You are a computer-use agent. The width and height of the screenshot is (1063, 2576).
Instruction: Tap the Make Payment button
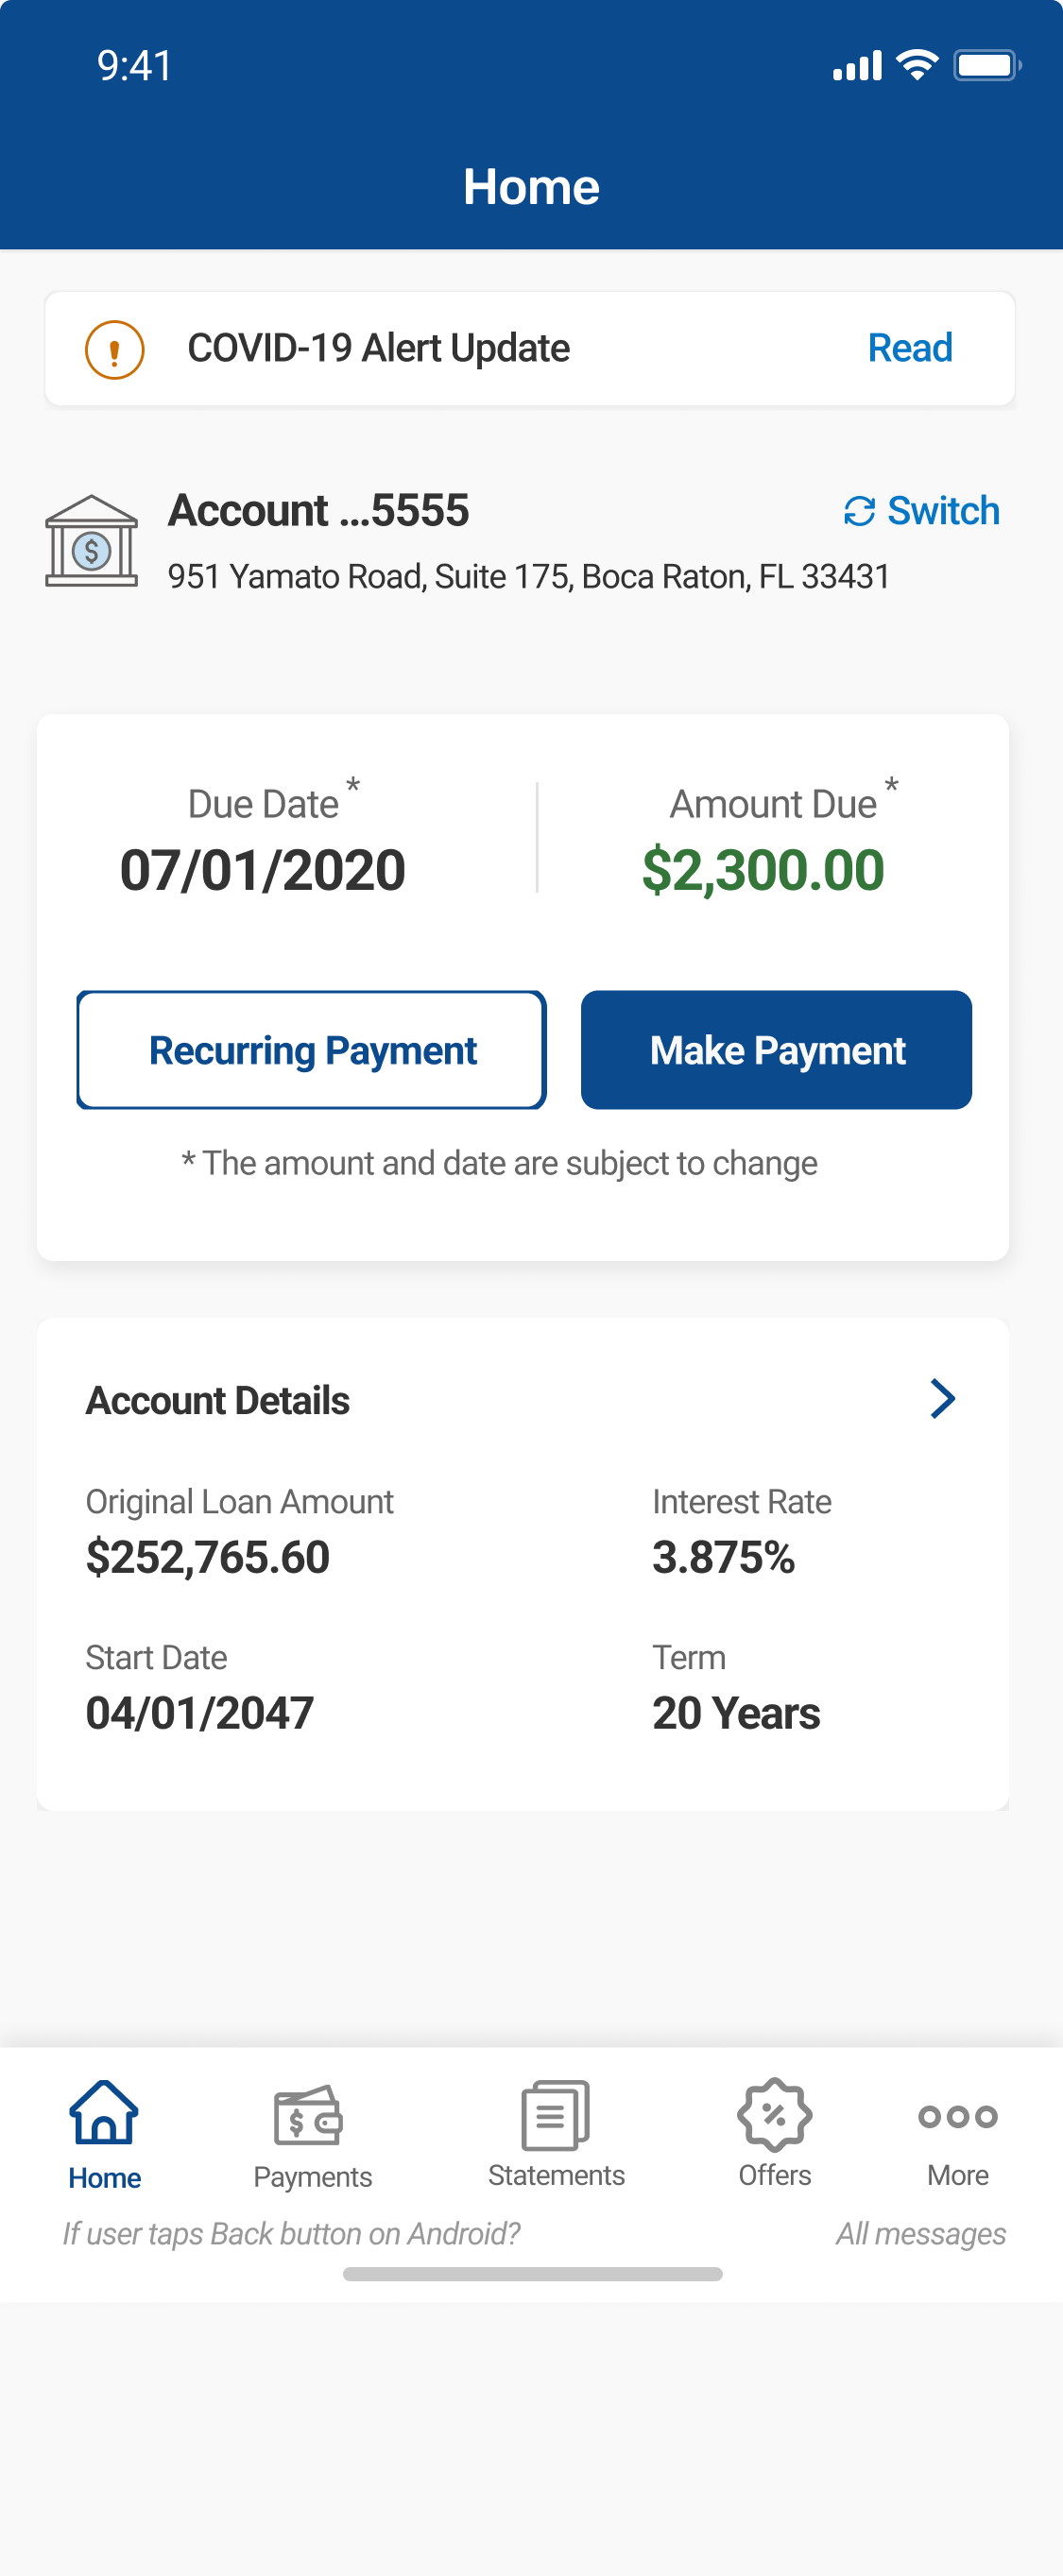776,1050
